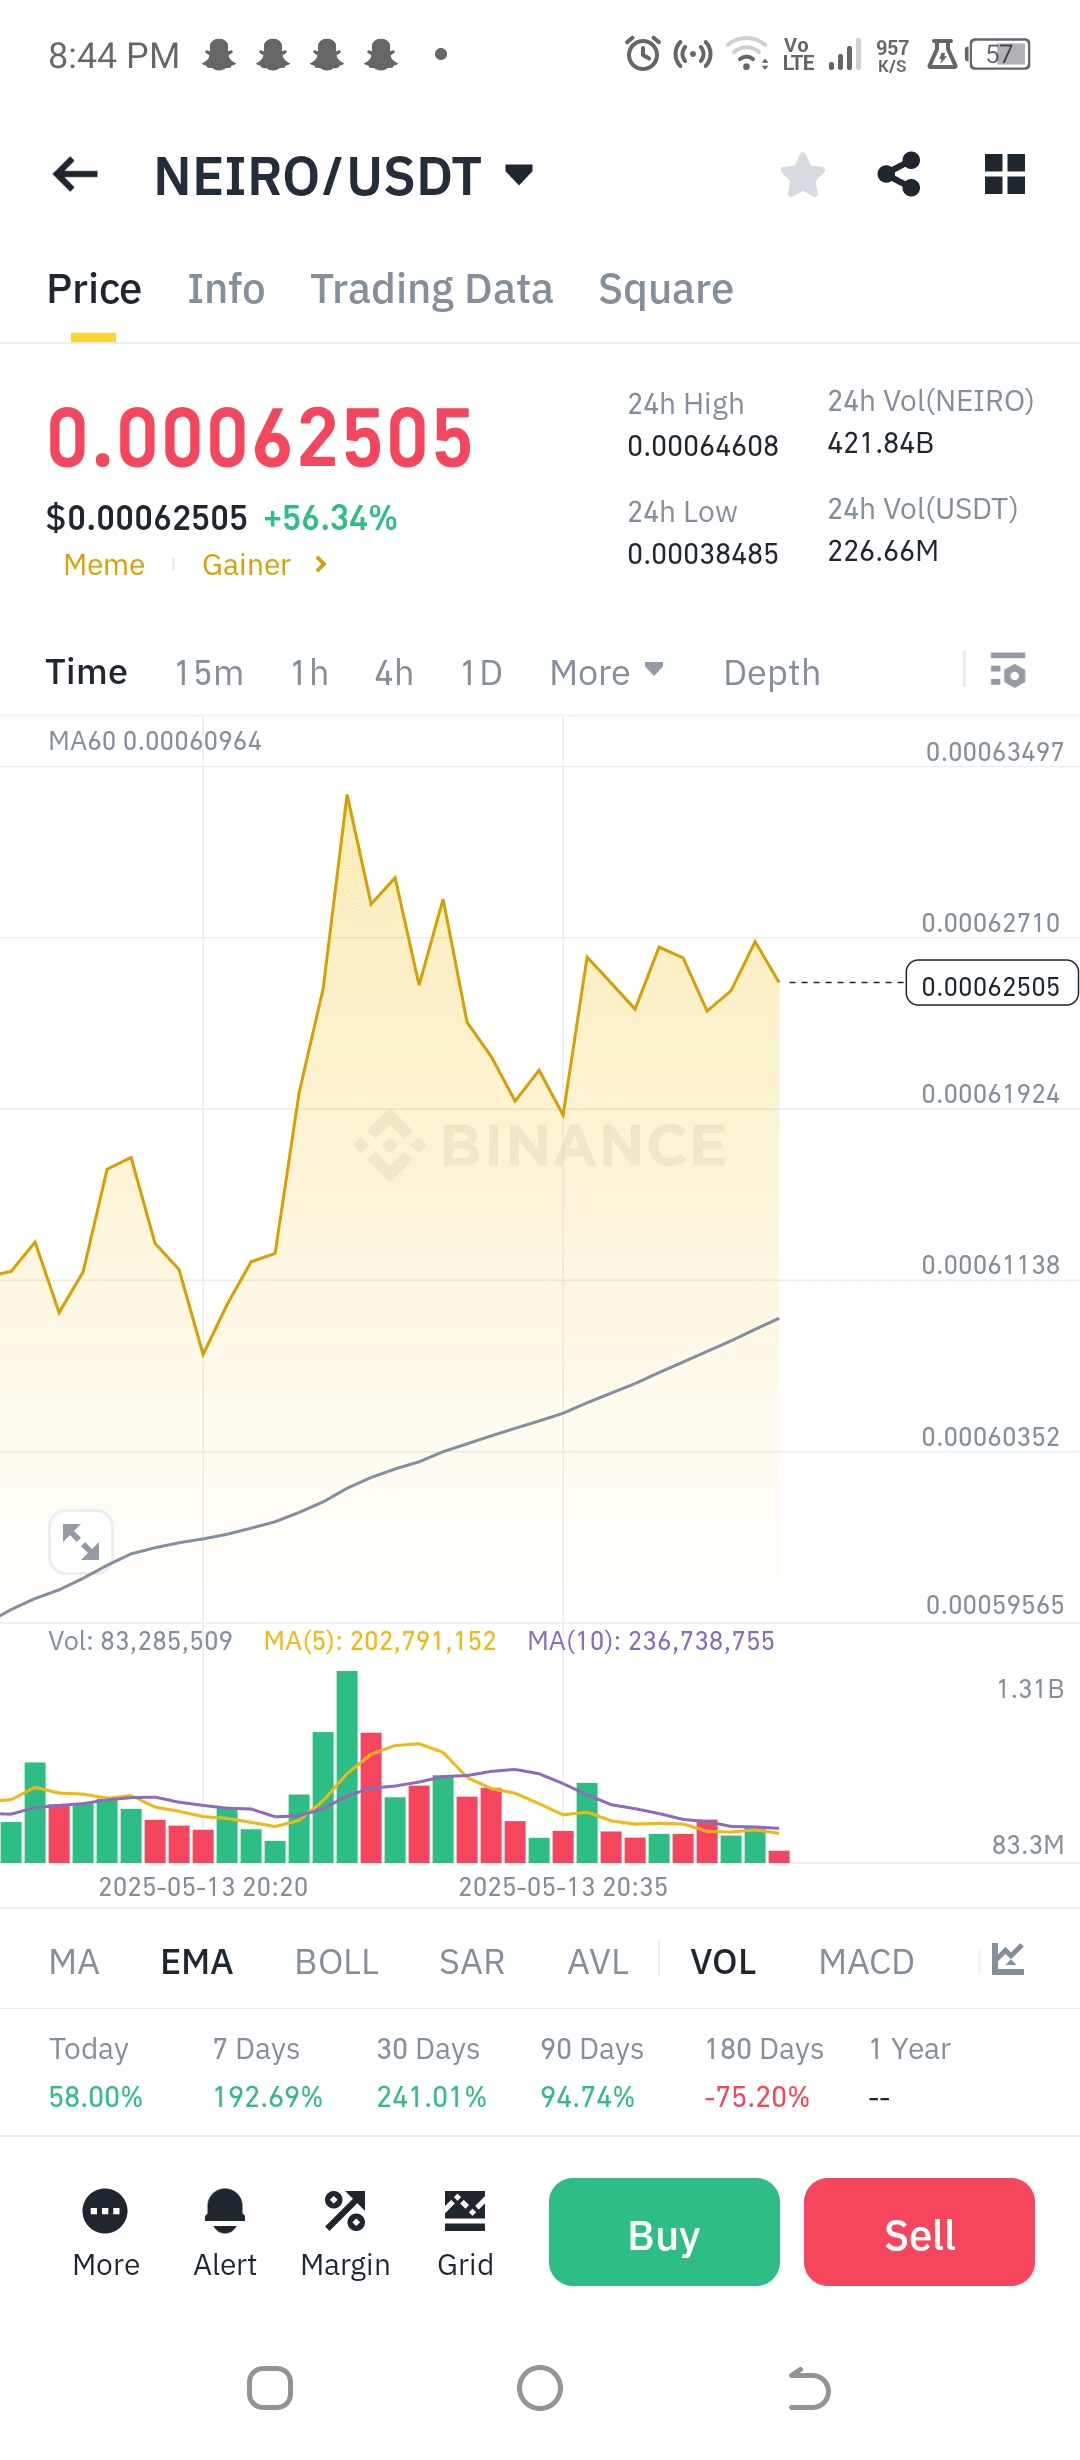1080x2460 pixels.
Task: Tap the 0.00062505 current price label
Action: [x=991, y=984]
